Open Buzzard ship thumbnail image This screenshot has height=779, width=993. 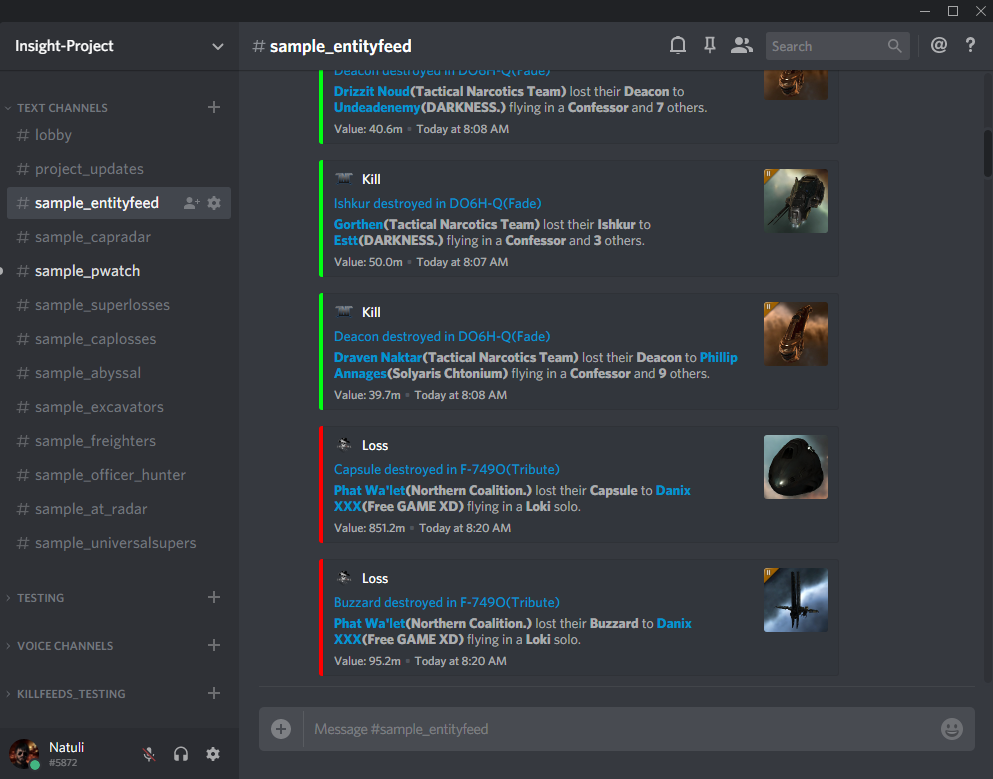click(x=795, y=600)
